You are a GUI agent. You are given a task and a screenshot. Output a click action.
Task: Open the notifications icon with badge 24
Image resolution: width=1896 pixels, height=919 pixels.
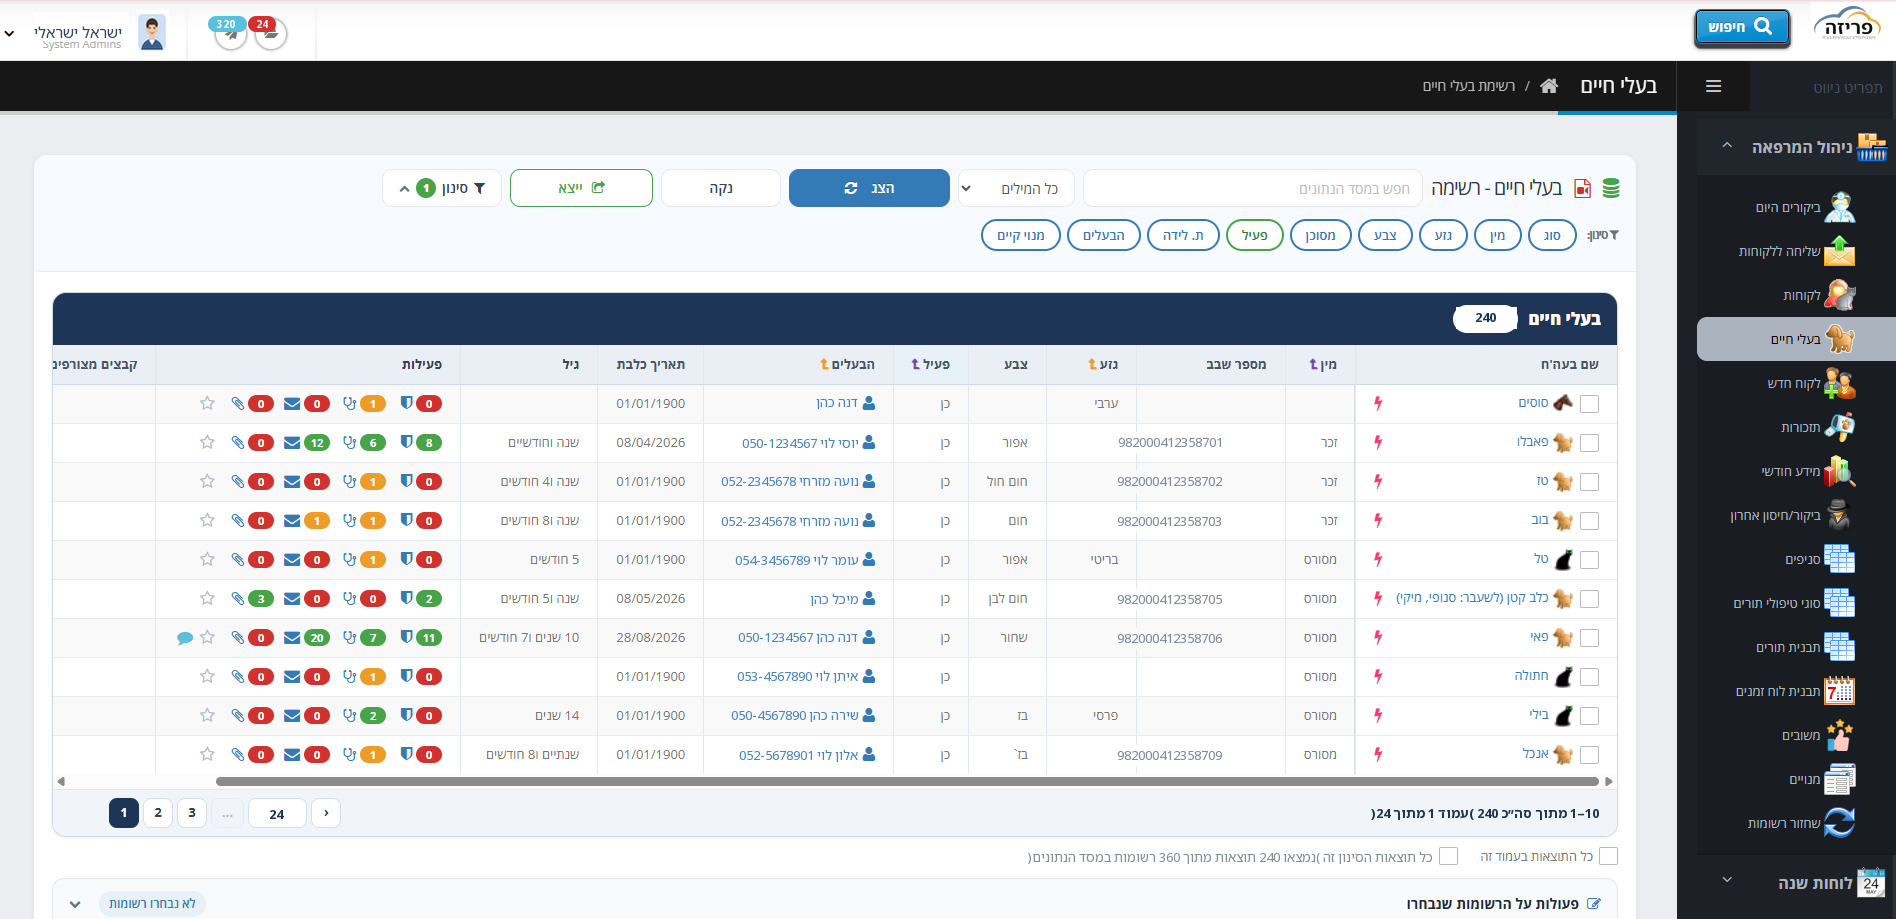click(270, 34)
